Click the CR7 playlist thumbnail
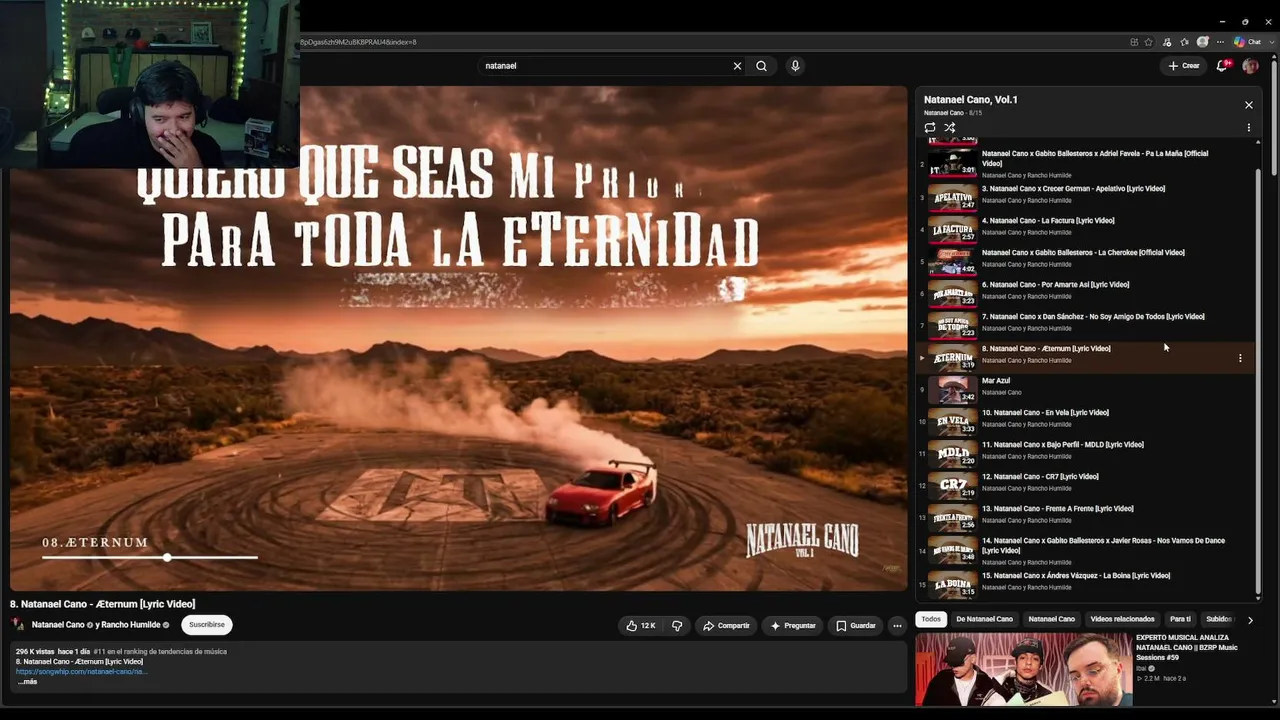 (x=953, y=485)
